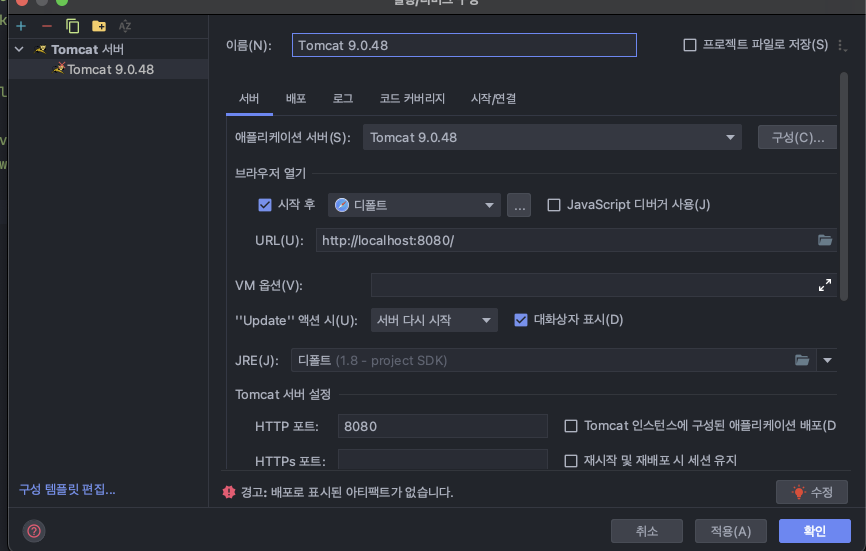Uncheck the 시작 후 checkbox
Screen dimensions: 866x551
[x=265, y=205]
